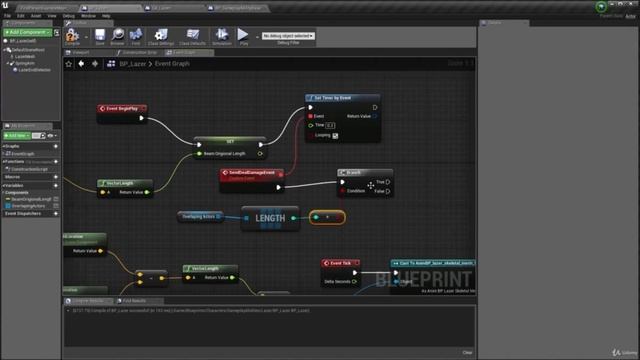Image resolution: width=640 pixels, height=360 pixels.
Task: Open the File menu
Action: click(7, 16)
